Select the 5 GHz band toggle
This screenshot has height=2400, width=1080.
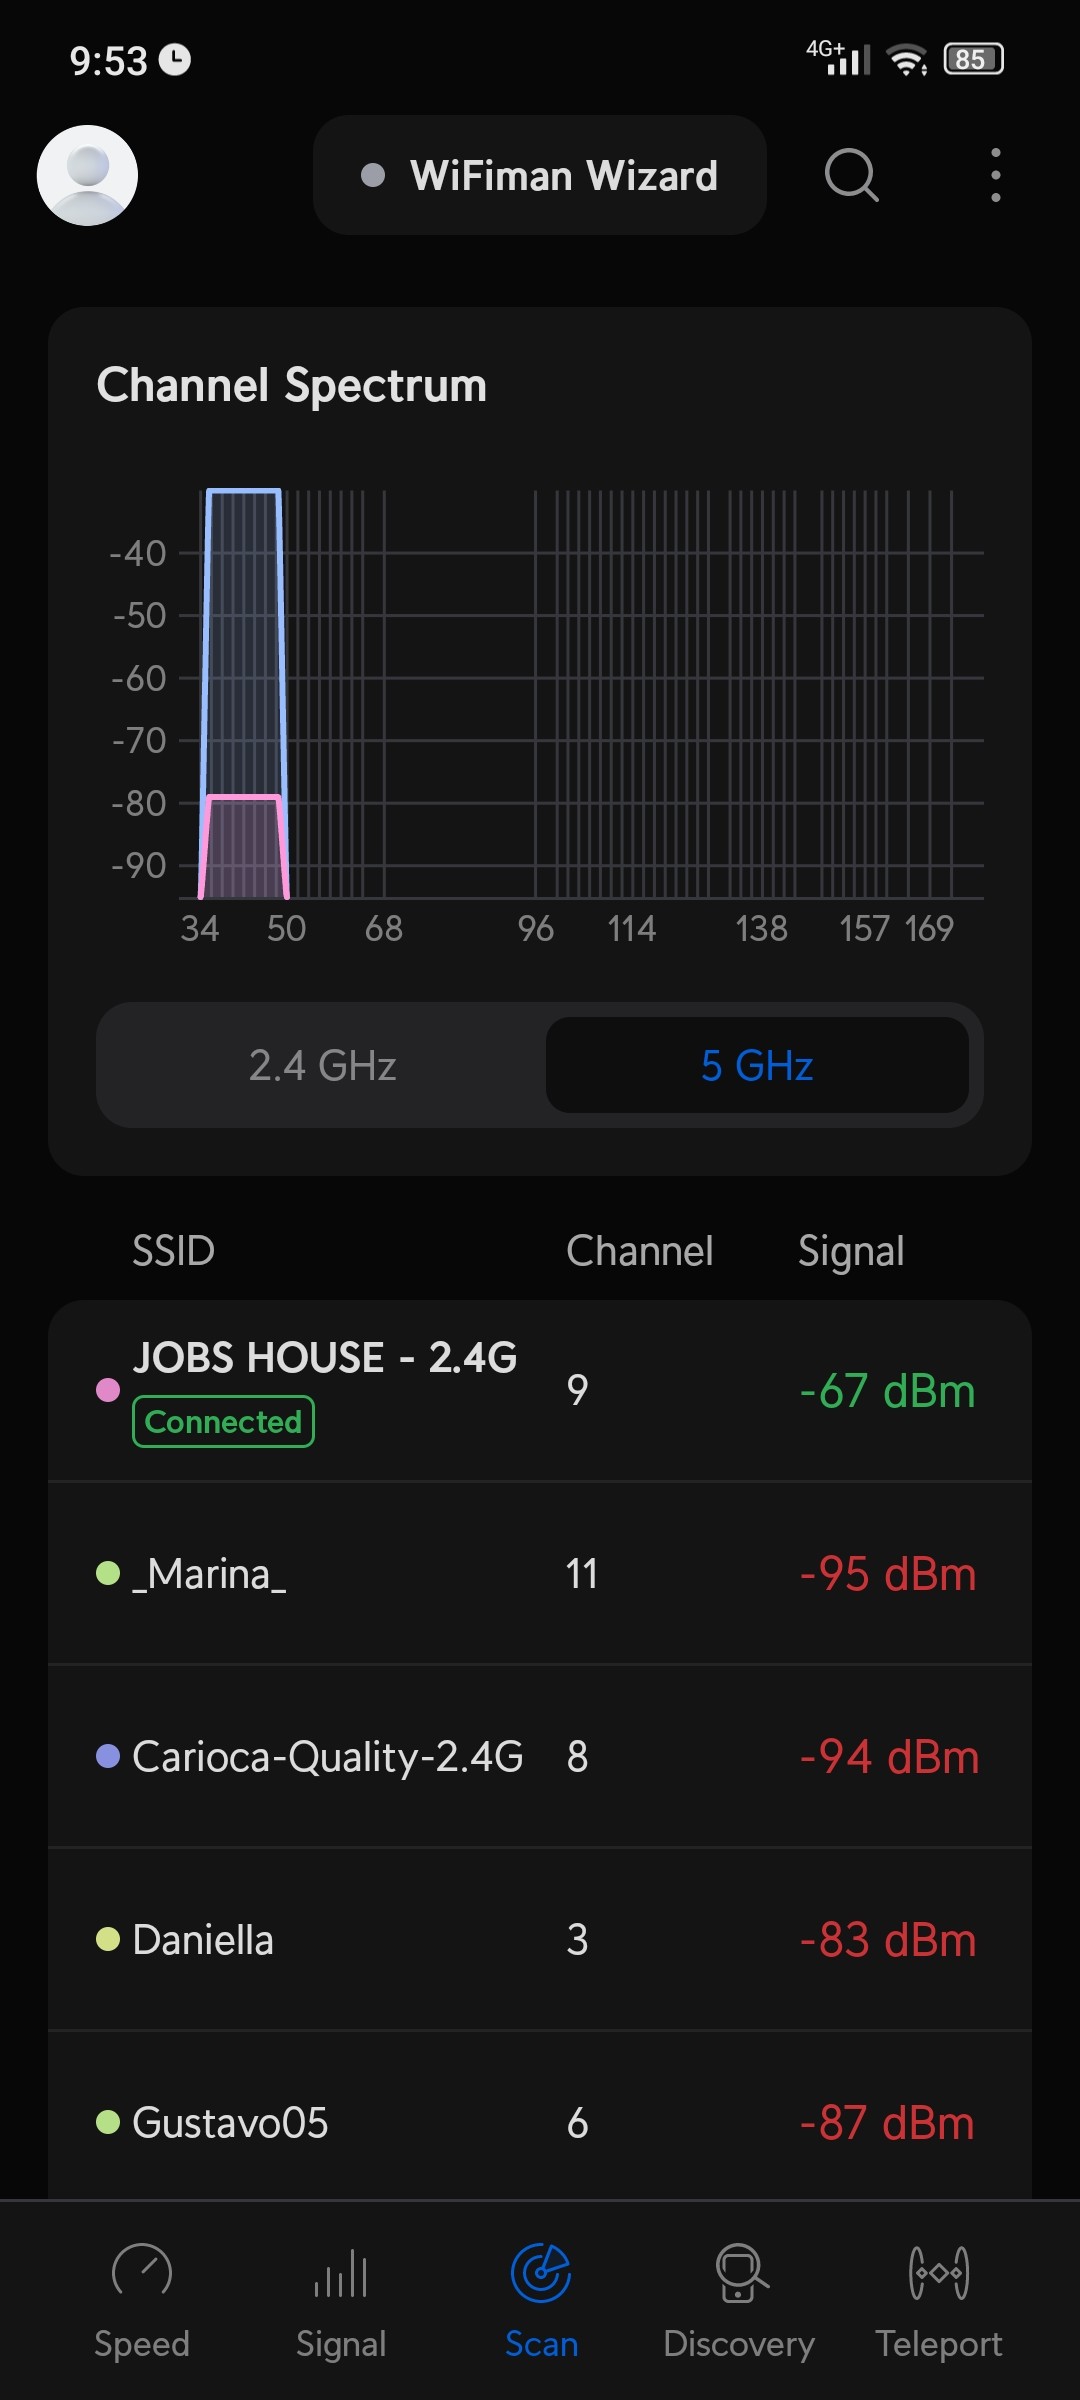[757, 1065]
